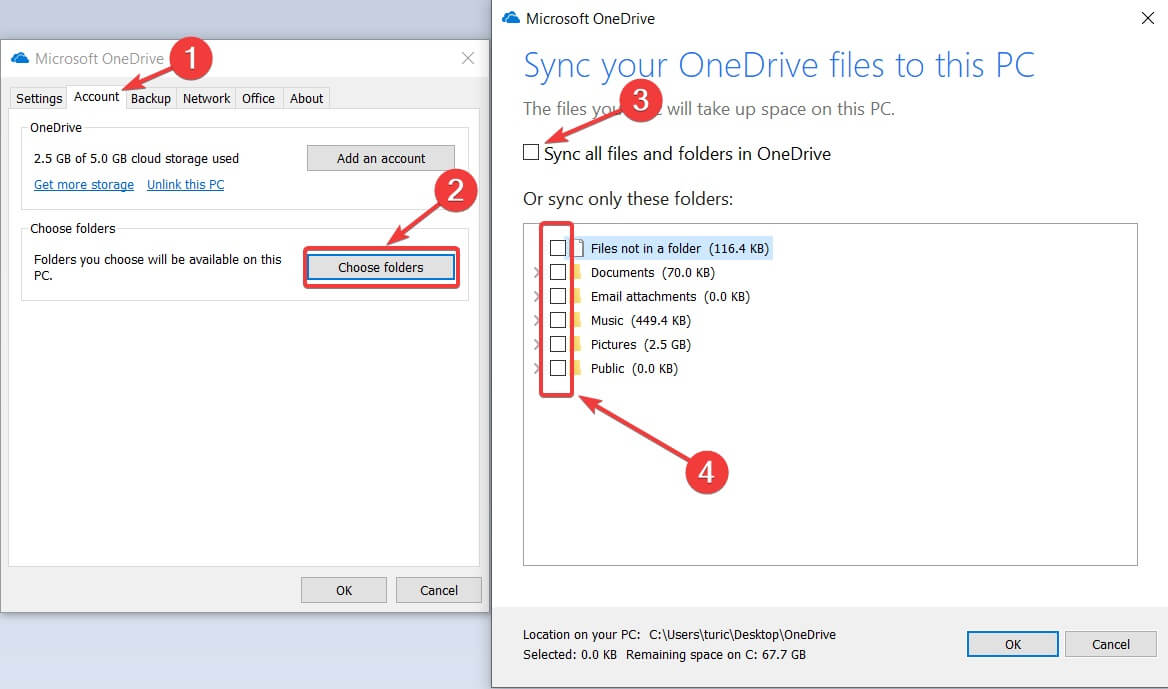
Task: Tick the Email attachments checkbox
Action: [x=558, y=296]
